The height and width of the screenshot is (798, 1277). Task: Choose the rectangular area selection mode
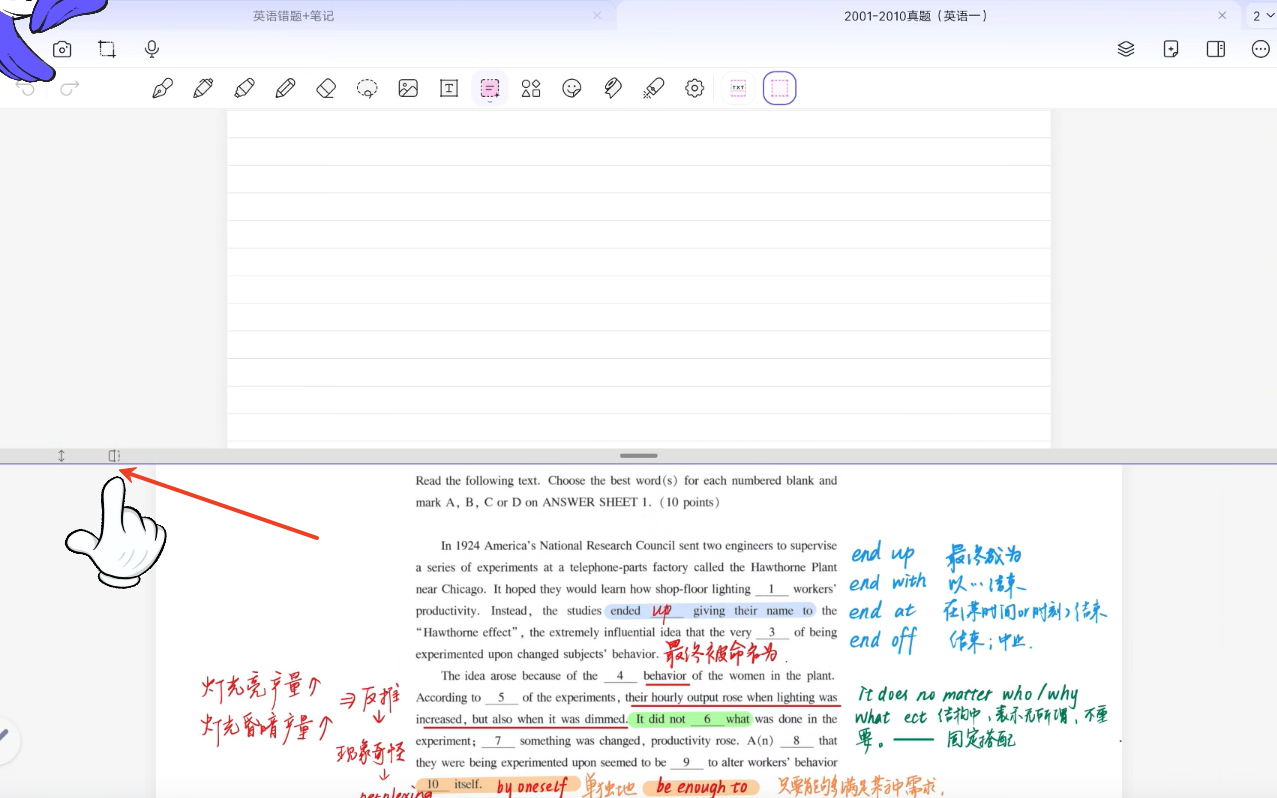pos(780,88)
